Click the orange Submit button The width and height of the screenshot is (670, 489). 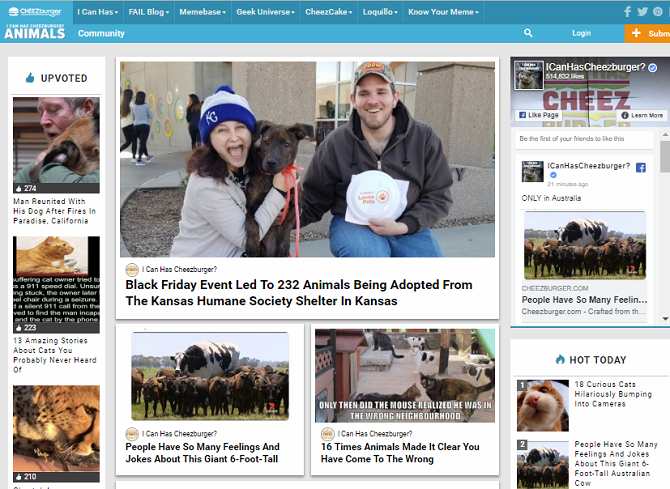click(x=647, y=33)
